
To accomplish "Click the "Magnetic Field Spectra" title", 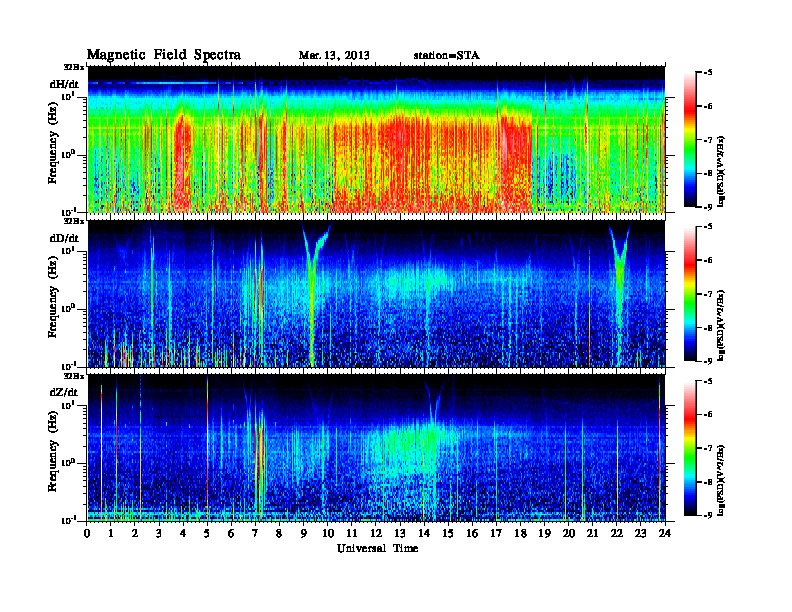I will (163, 55).
